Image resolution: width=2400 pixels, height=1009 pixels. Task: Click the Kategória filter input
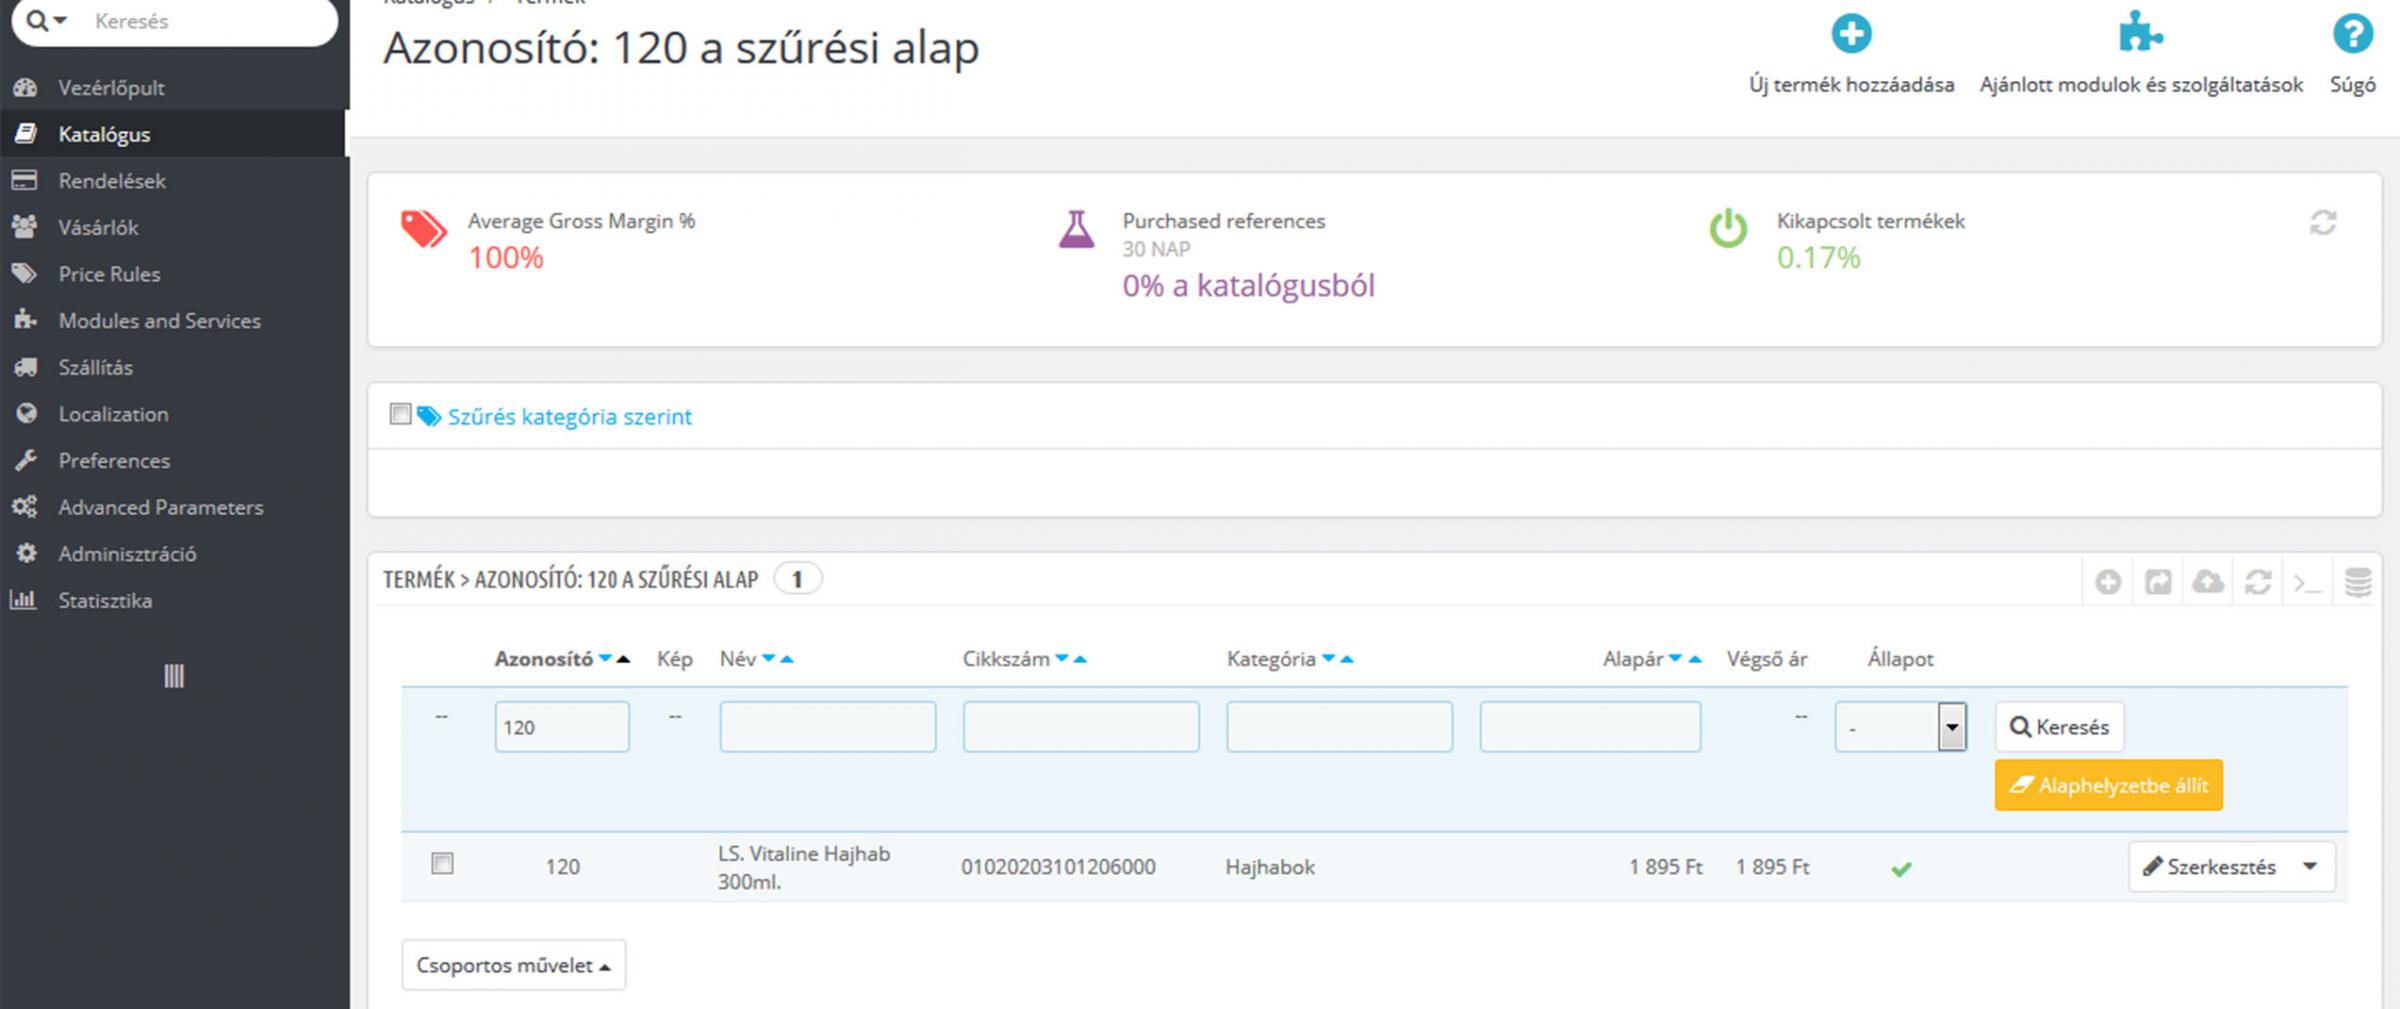point(1339,727)
